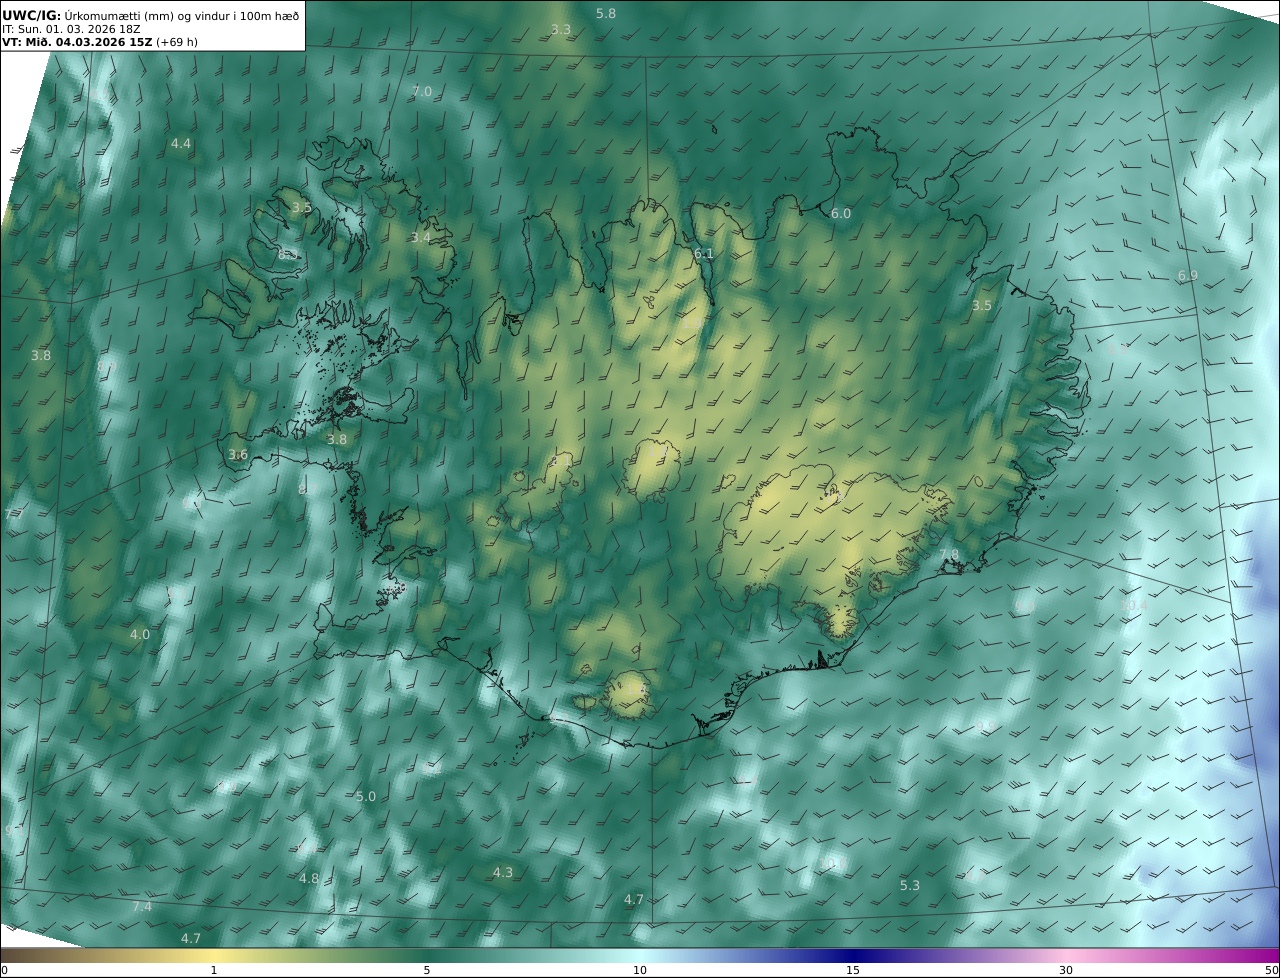Select the 3.3 precipitable water value

[561, 30]
